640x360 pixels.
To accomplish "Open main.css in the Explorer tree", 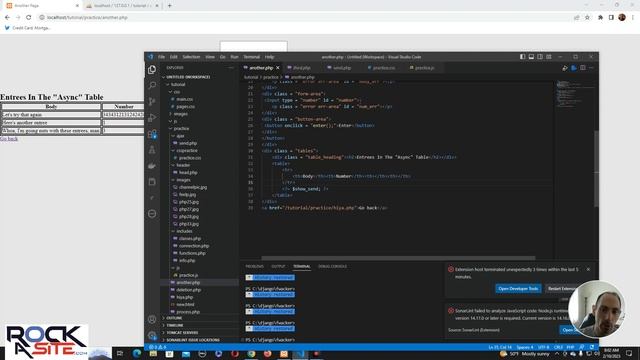I will [x=184, y=99].
